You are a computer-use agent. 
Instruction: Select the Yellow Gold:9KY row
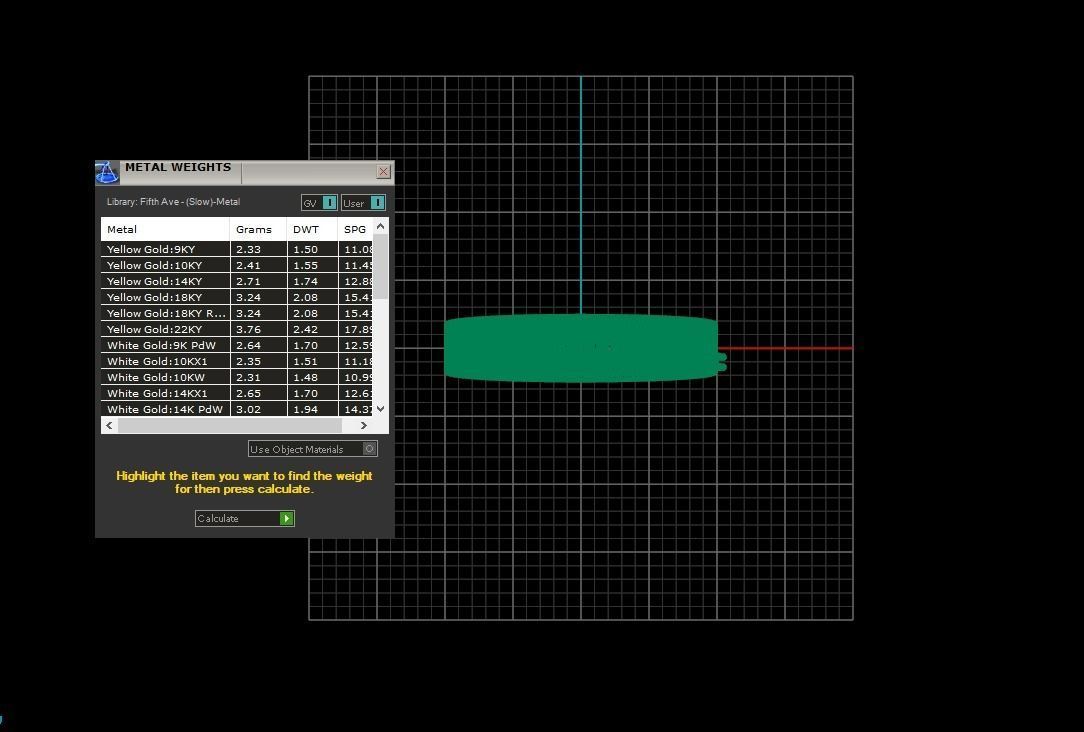[236, 250]
